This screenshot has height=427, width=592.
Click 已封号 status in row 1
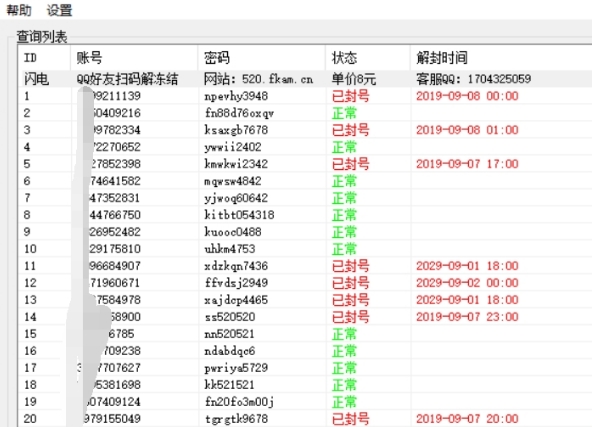pos(350,96)
